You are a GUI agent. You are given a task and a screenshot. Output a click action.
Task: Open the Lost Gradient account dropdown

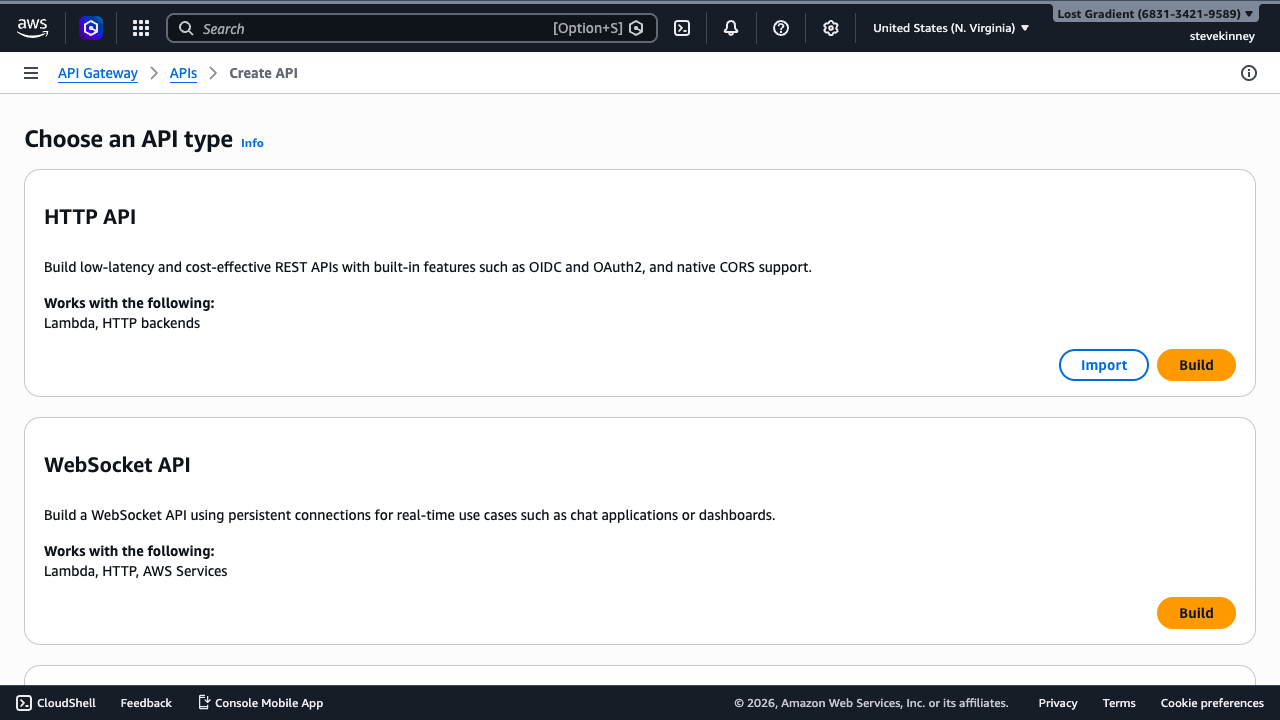point(1156,14)
